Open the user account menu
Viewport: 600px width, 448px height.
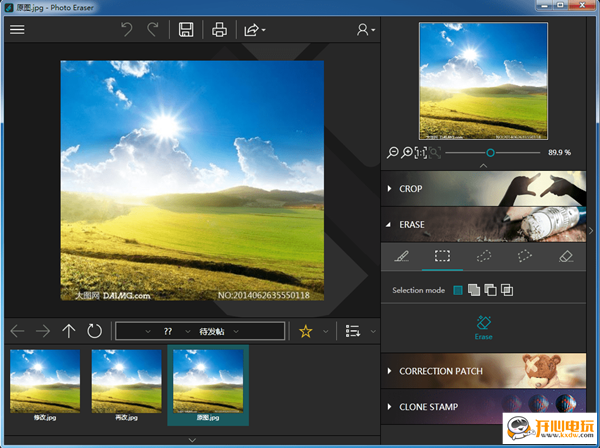365,29
